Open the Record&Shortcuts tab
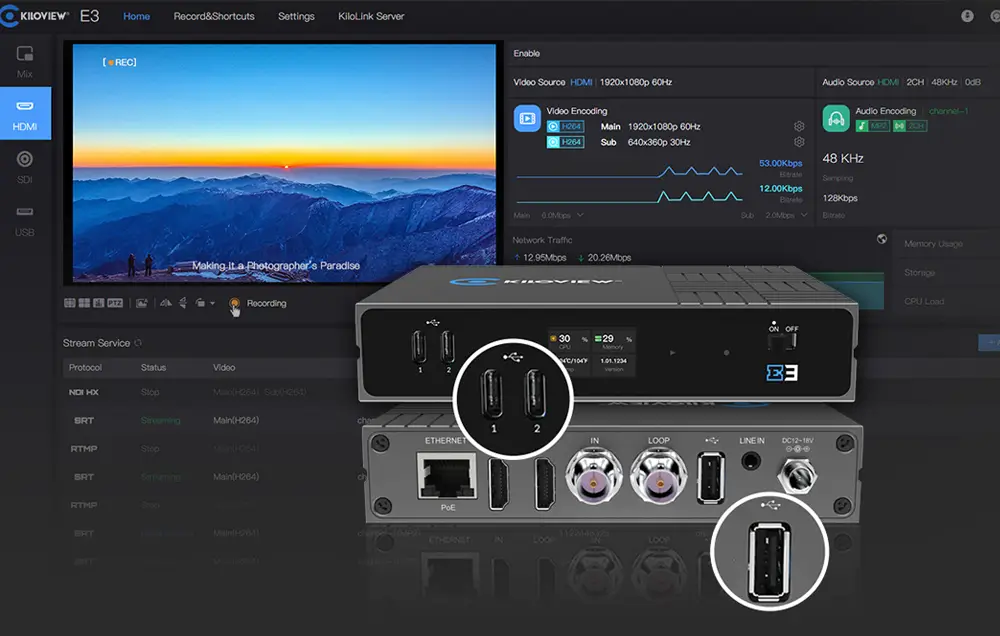Screen dimensions: 1000x636 pyautogui.click(x=214, y=16)
